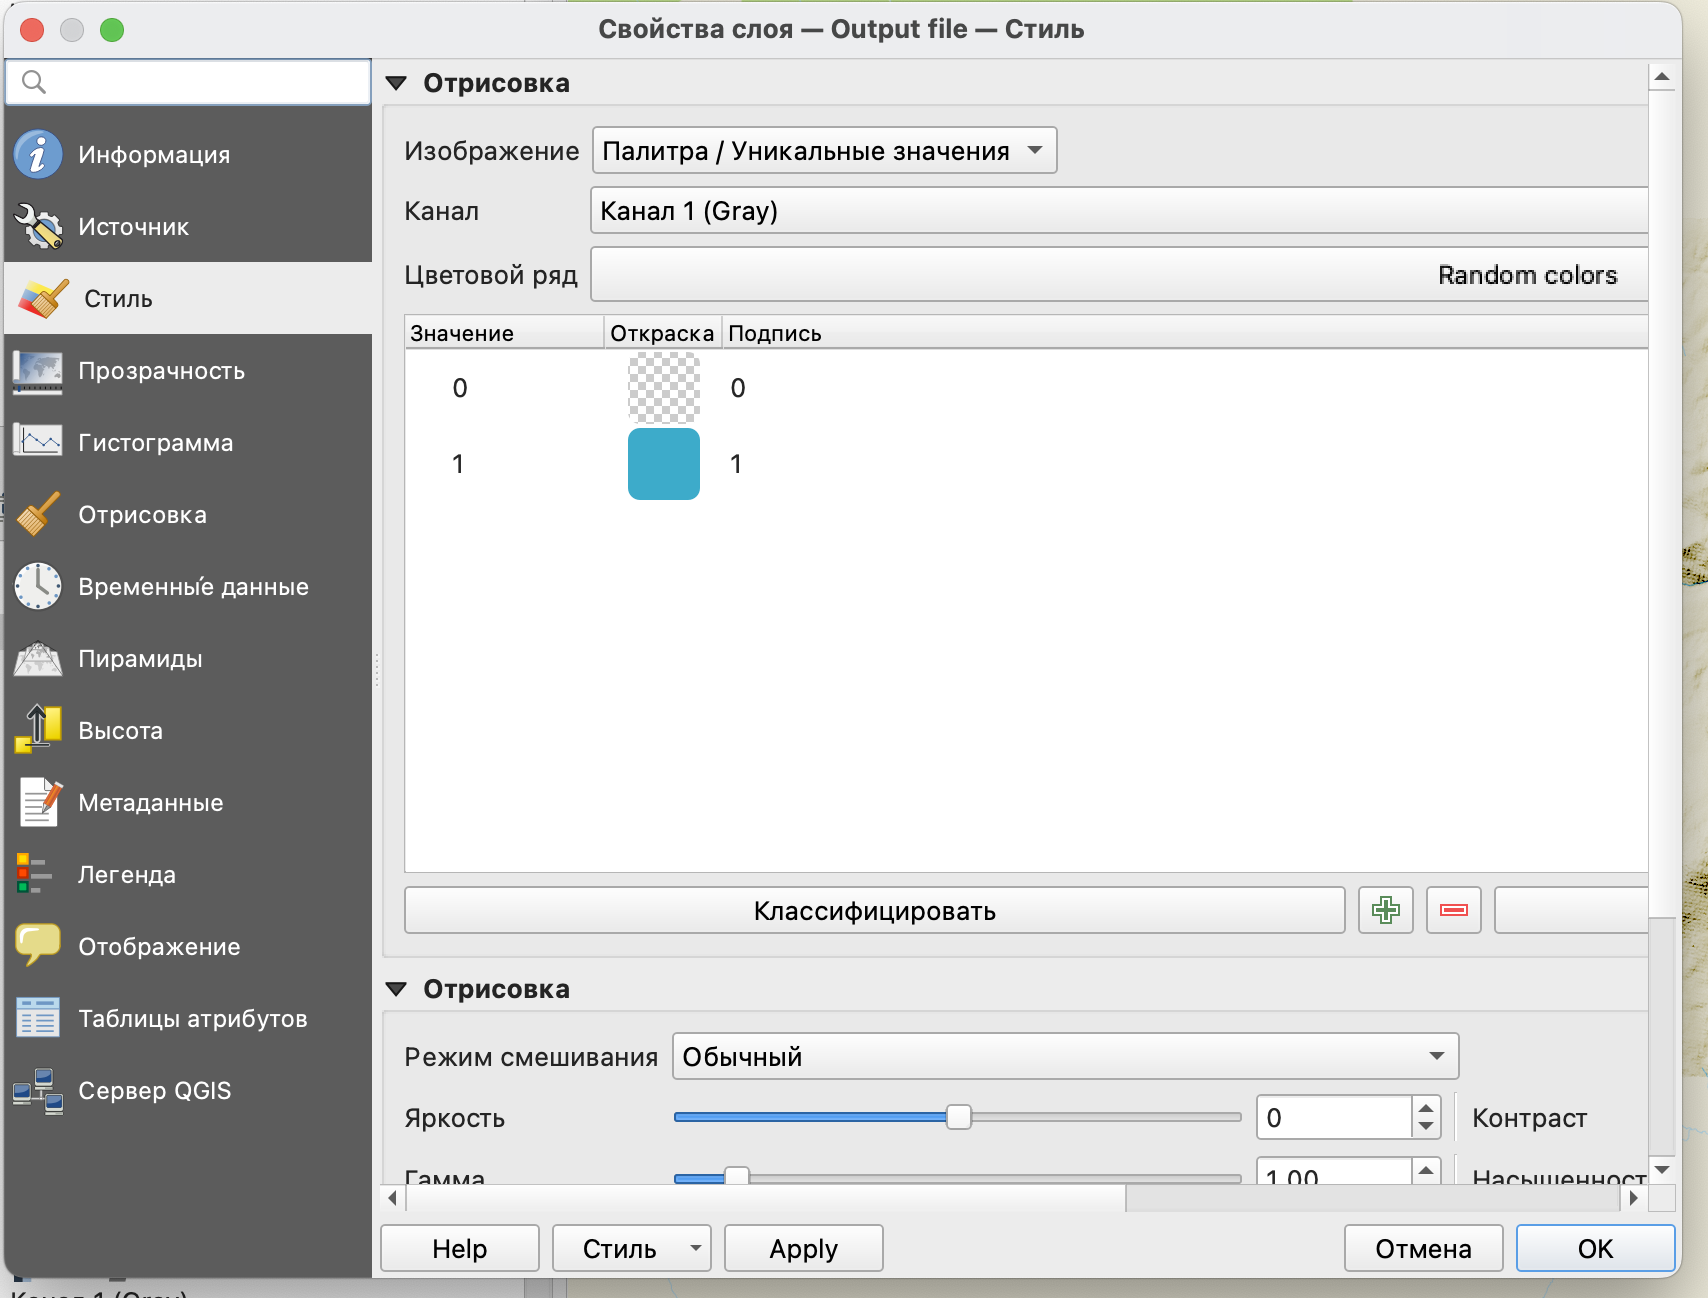Switch to Метаданные tab
Viewport: 1708px width, 1298px height.
point(150,803)
